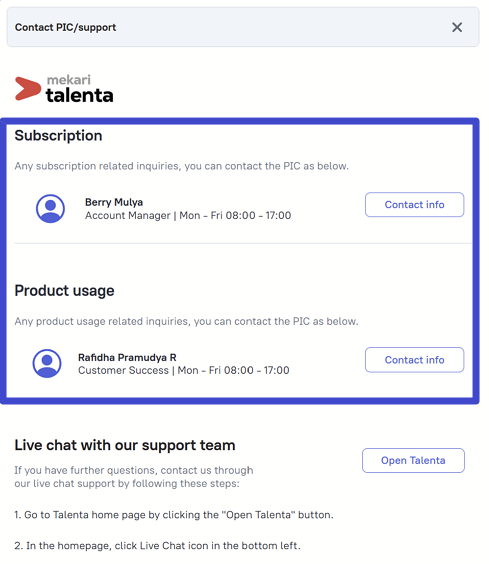The image size is (489, 564).
Task: Click the Live chat with our support team heading
Action: pyautogui.click(x=125, y=445)
